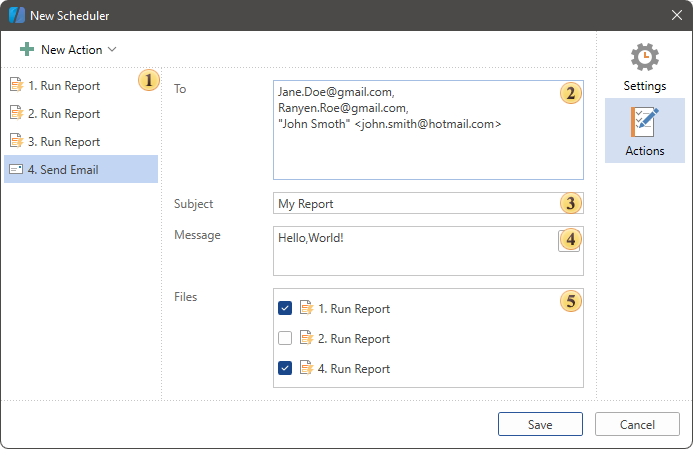Click the Message text box
693x449 pixels.
(x=410, y=255)
